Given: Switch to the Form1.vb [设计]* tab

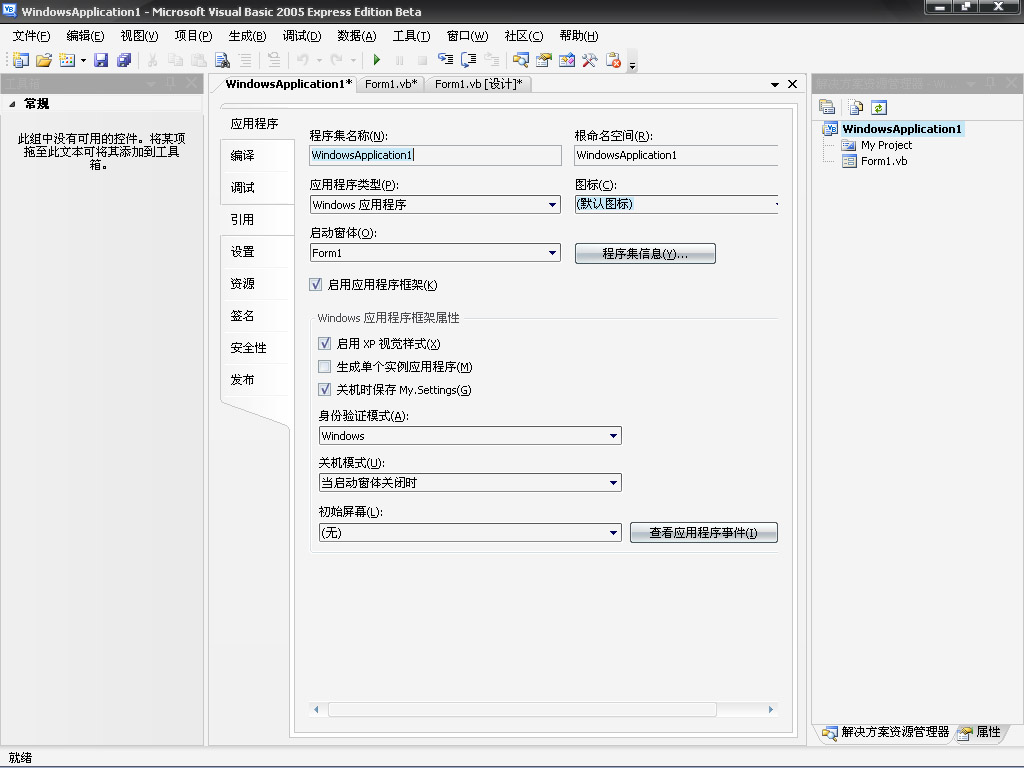Looking at the screenshot, I should (x=479, y=84).
